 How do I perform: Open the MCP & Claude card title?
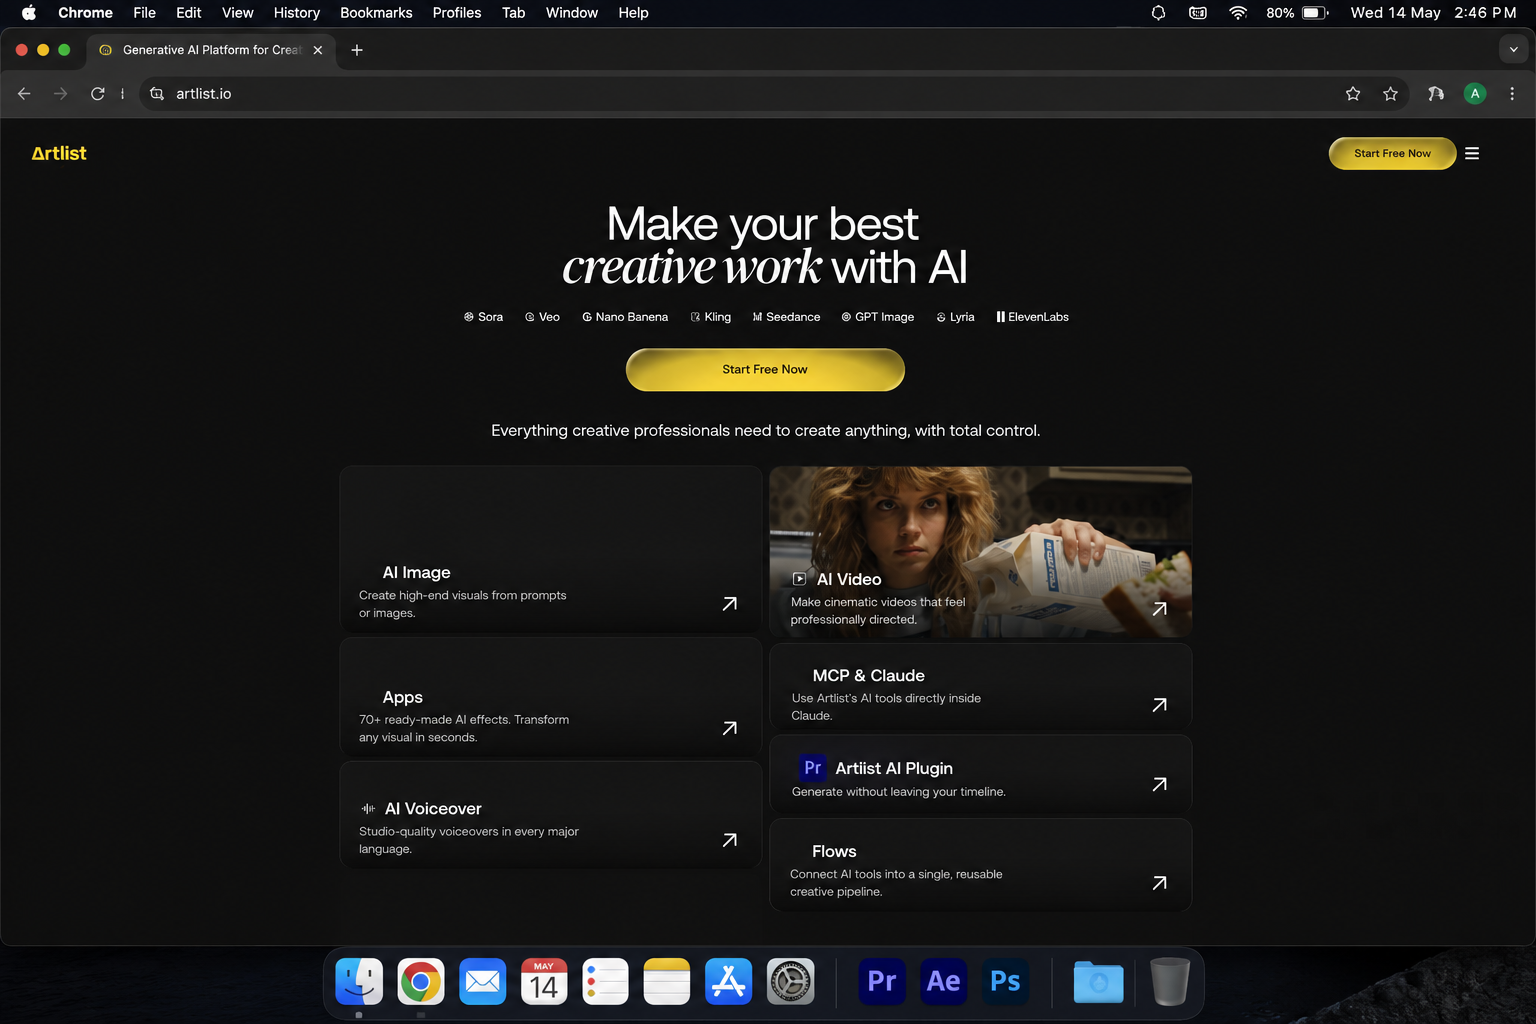868,676
